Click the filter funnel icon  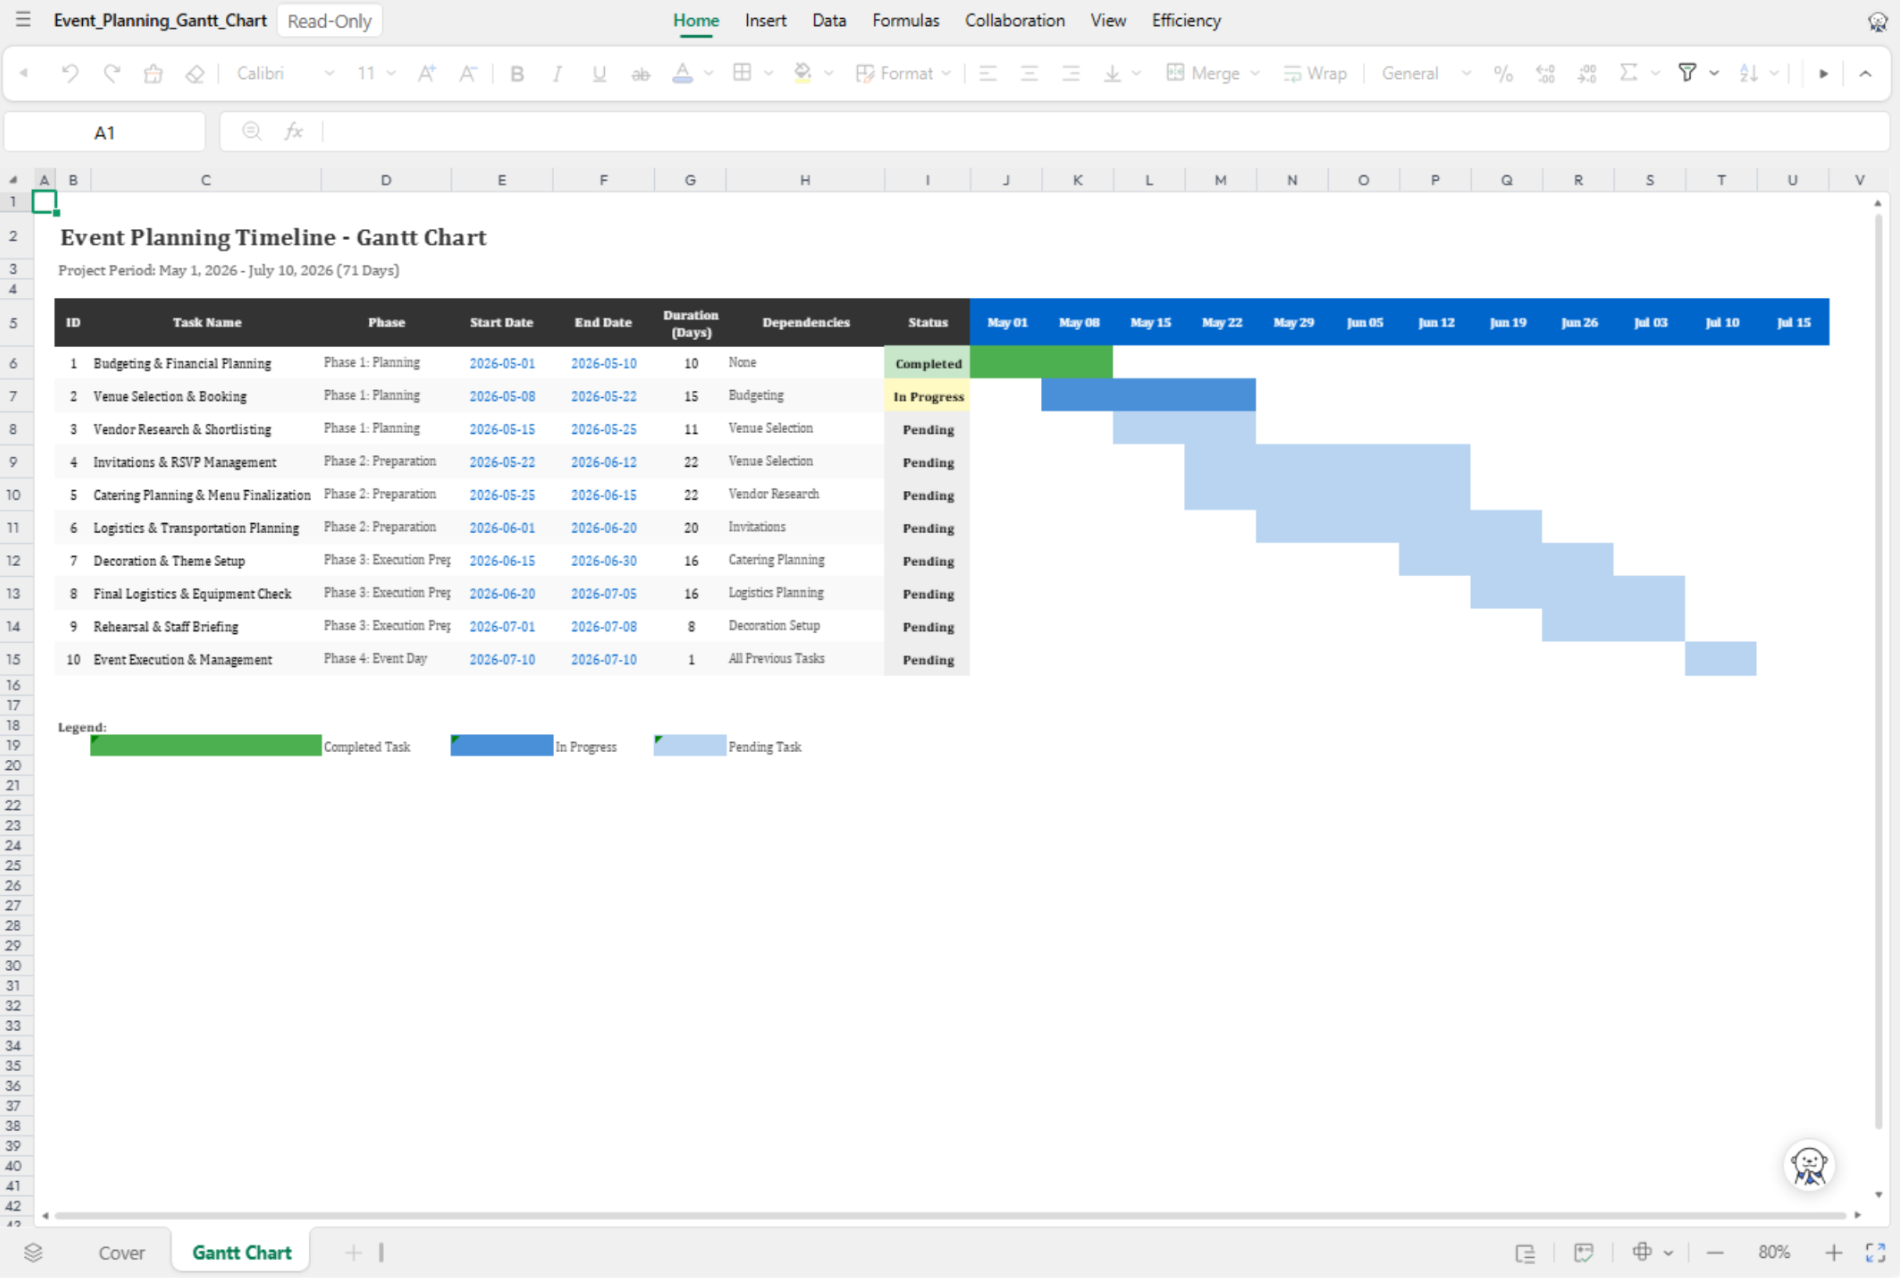(1688, 73)
